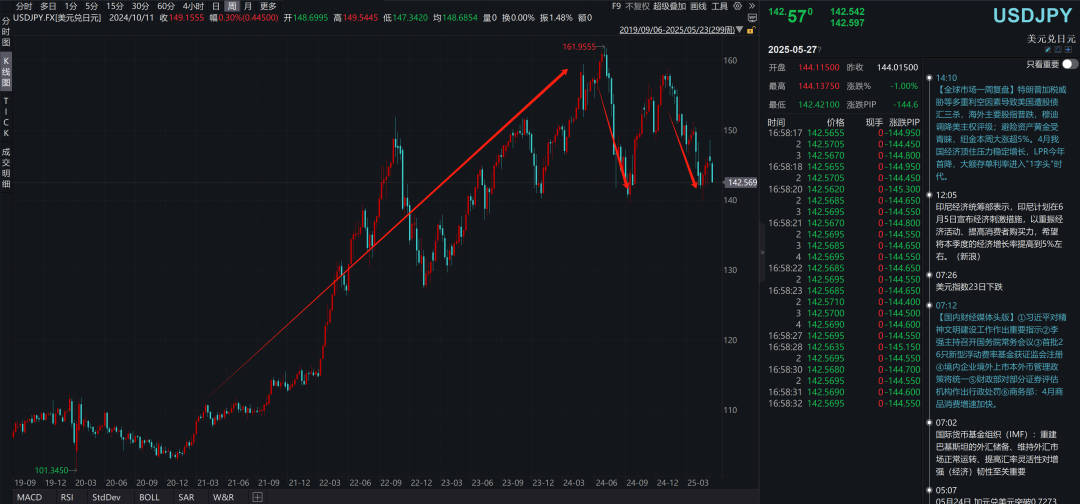Click the 24-03 date label on time axis
This screenshot has width=1080, height=504.
574,483
